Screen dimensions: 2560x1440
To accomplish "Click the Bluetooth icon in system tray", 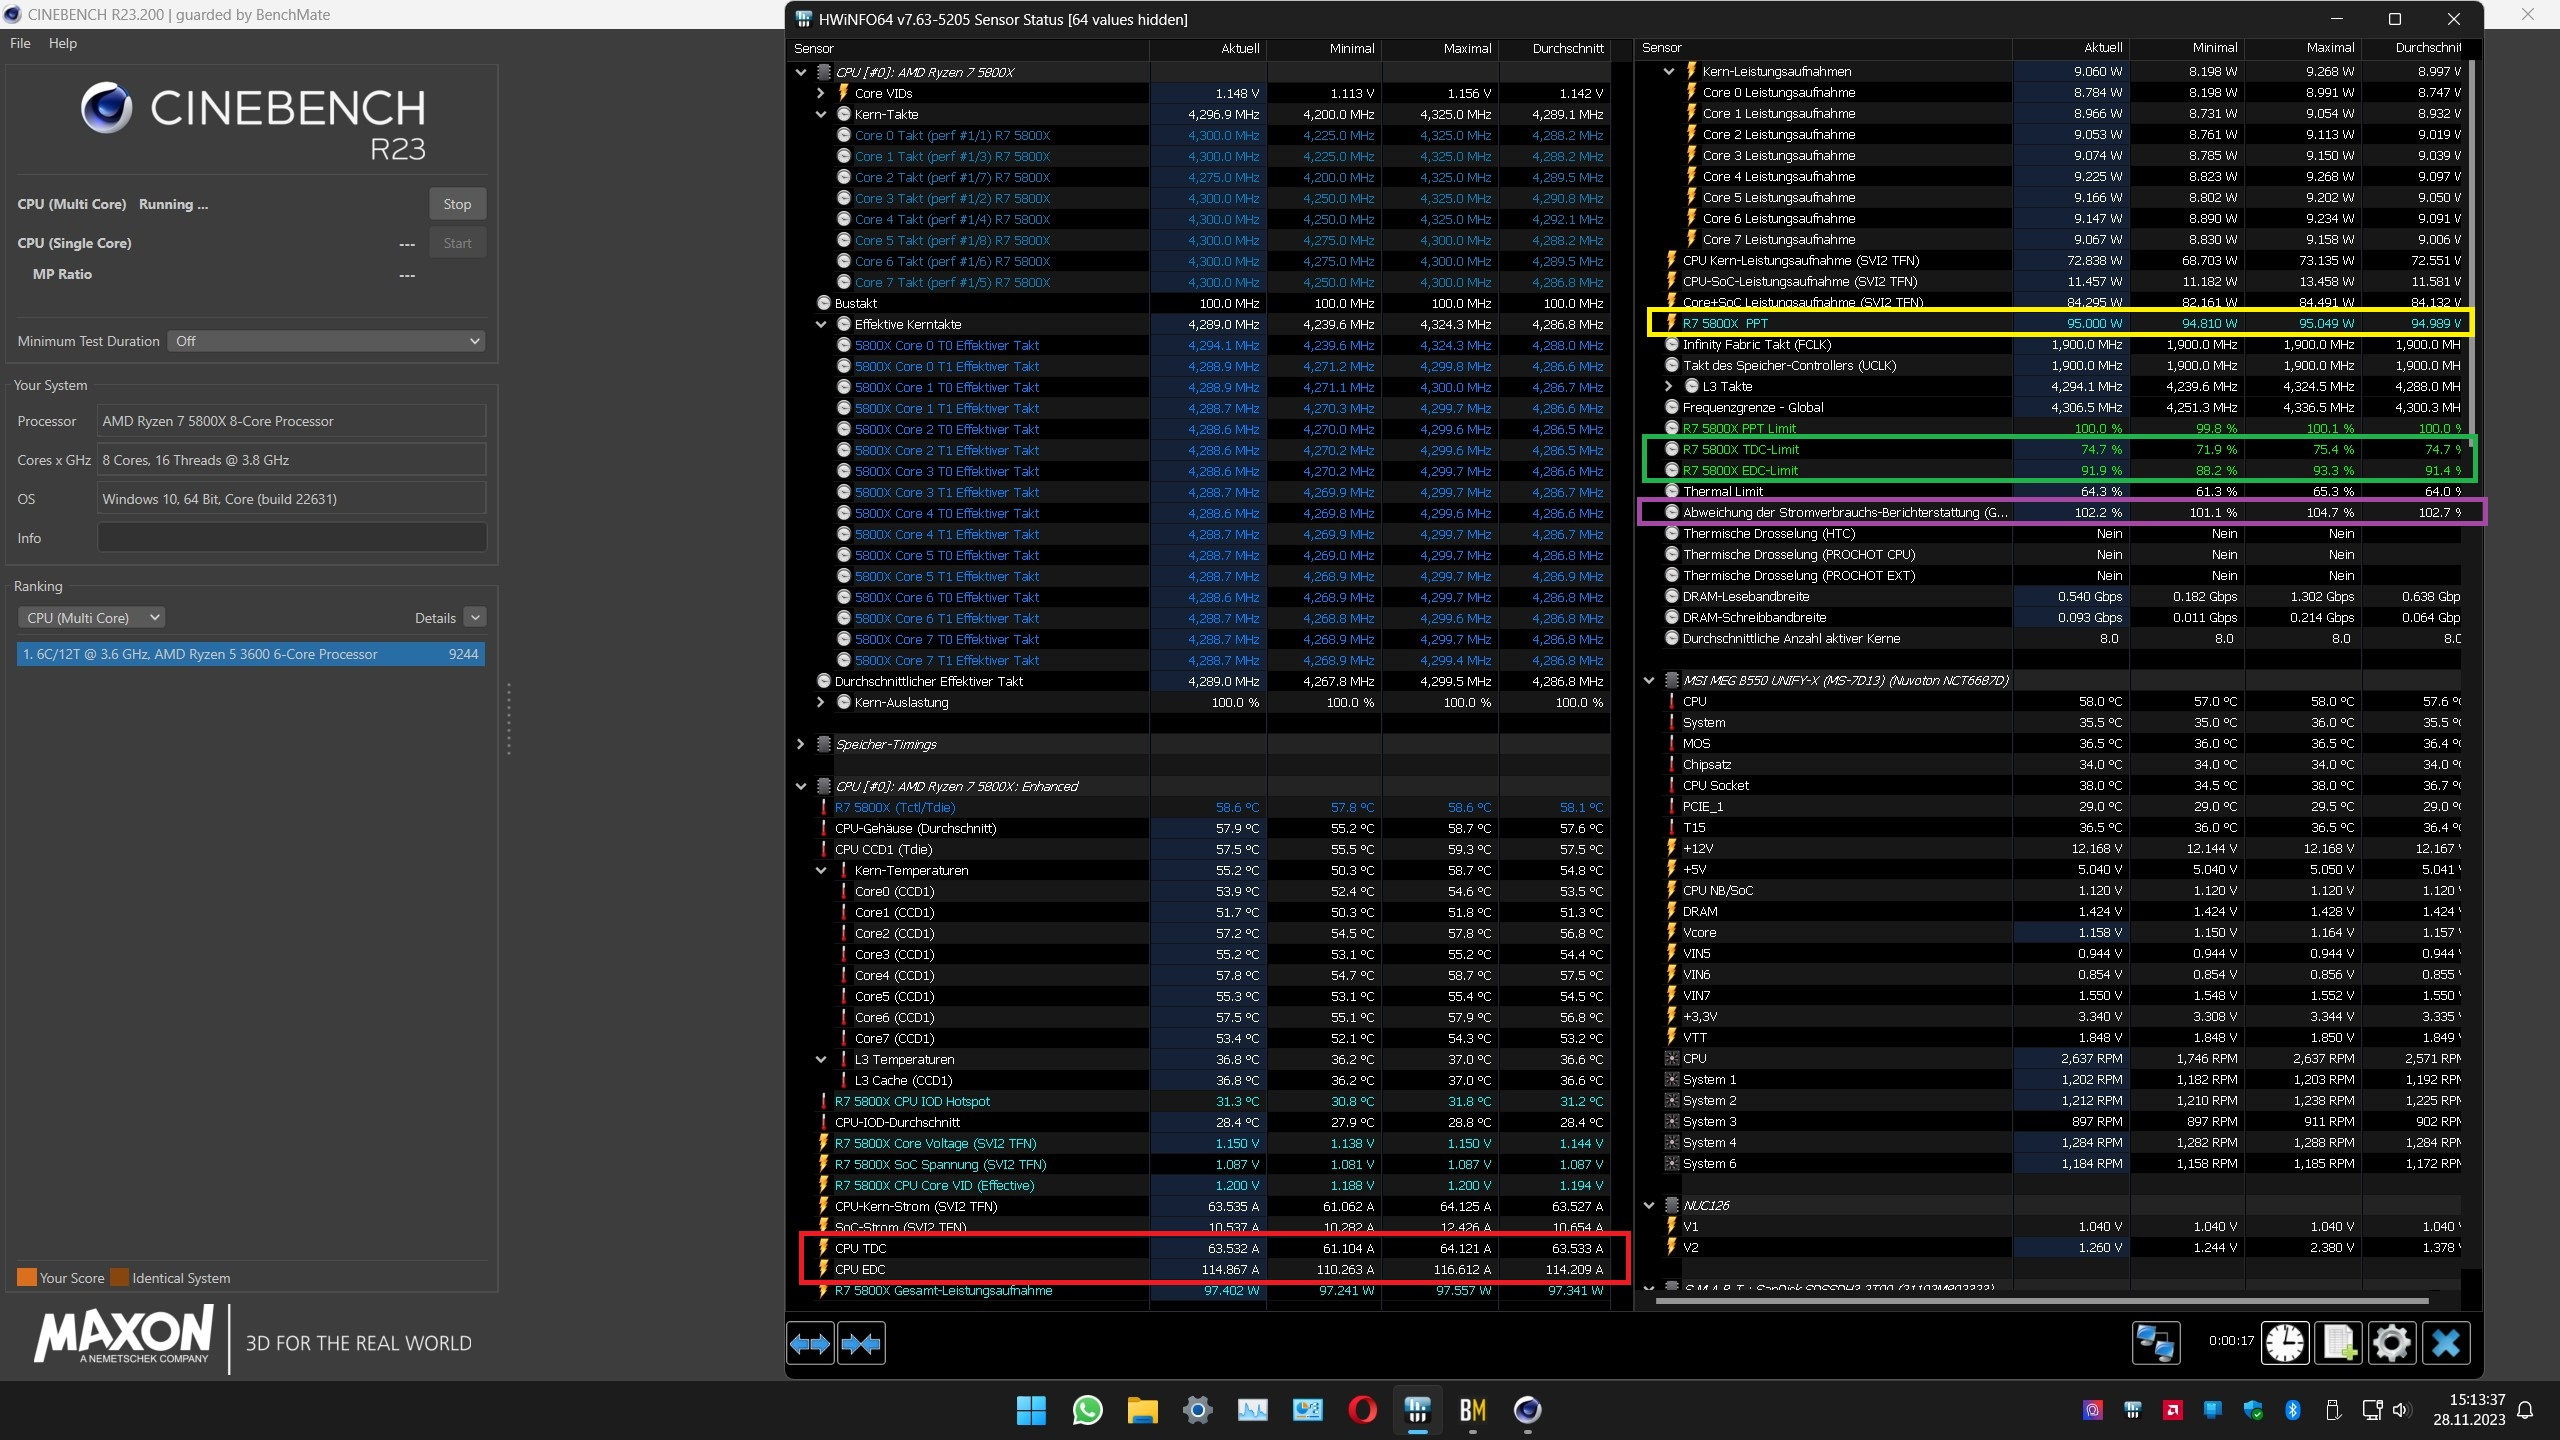I will pos(2292,1410).
